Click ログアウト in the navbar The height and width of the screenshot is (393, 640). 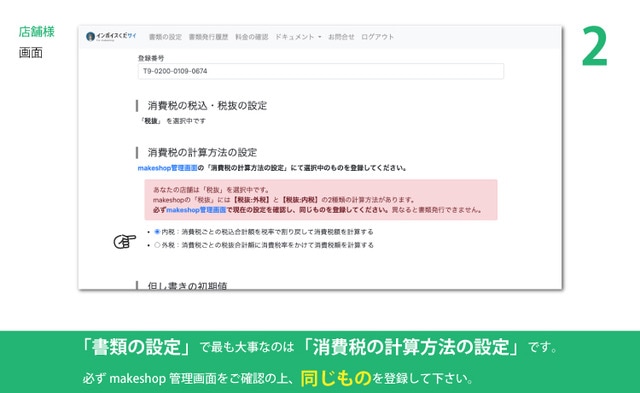click(x=378, y=37)
